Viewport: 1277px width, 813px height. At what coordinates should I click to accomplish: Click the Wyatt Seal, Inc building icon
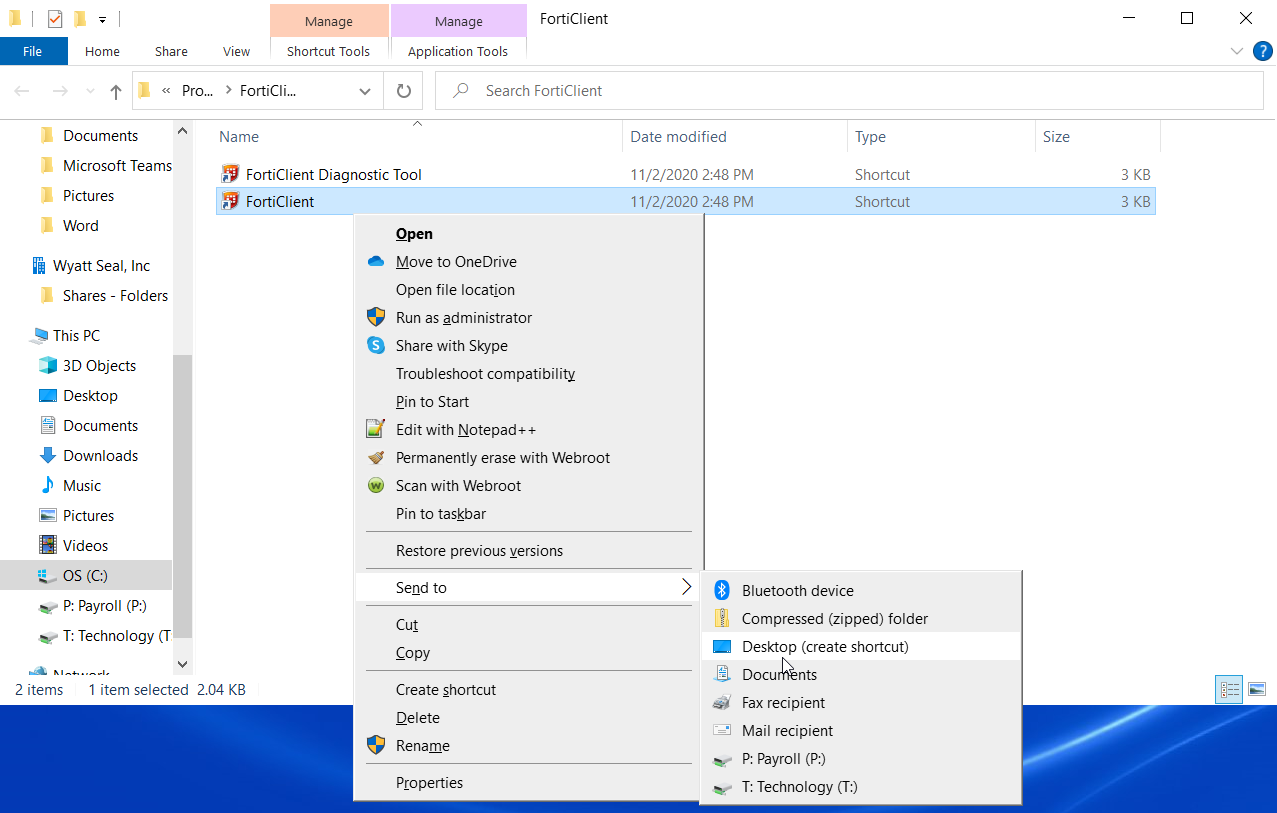39,266
